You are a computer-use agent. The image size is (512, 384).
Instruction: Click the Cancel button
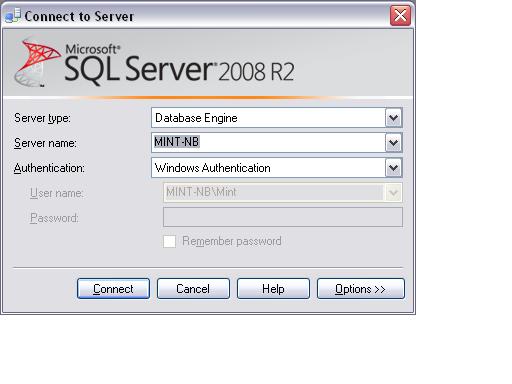[x=193, y=289]
